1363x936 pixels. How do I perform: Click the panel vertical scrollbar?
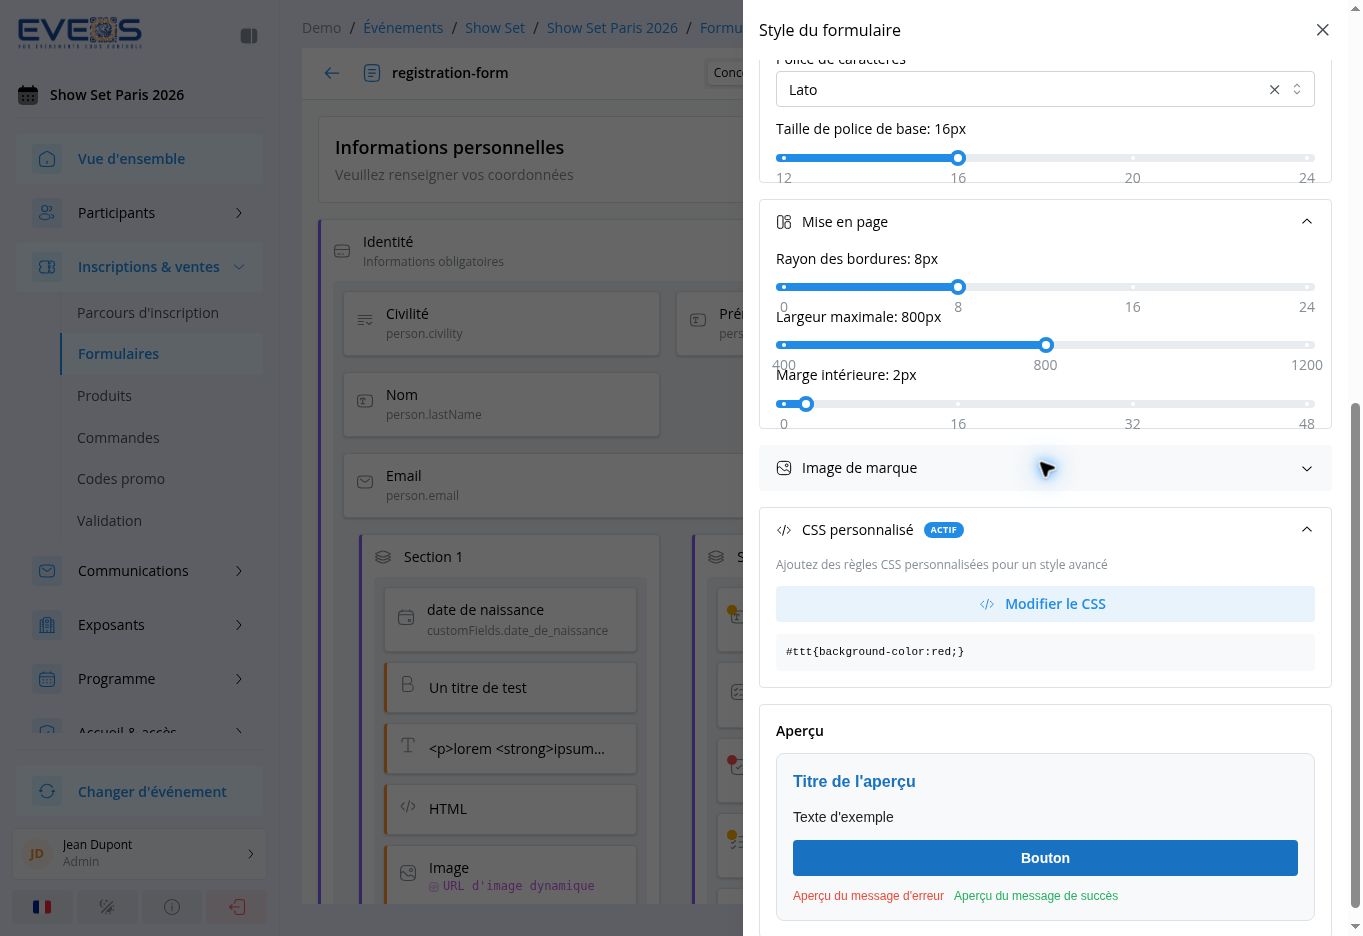(x=1356, y=655)
